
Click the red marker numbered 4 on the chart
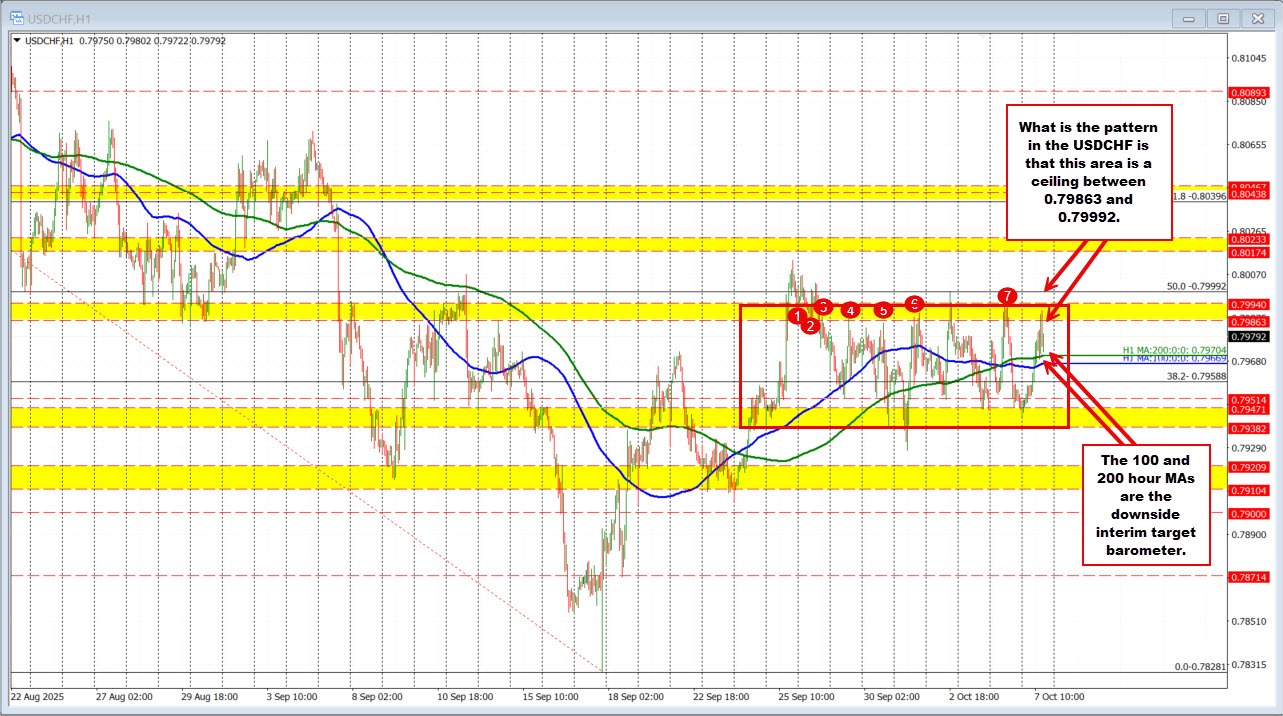click(x=851, y=310)
